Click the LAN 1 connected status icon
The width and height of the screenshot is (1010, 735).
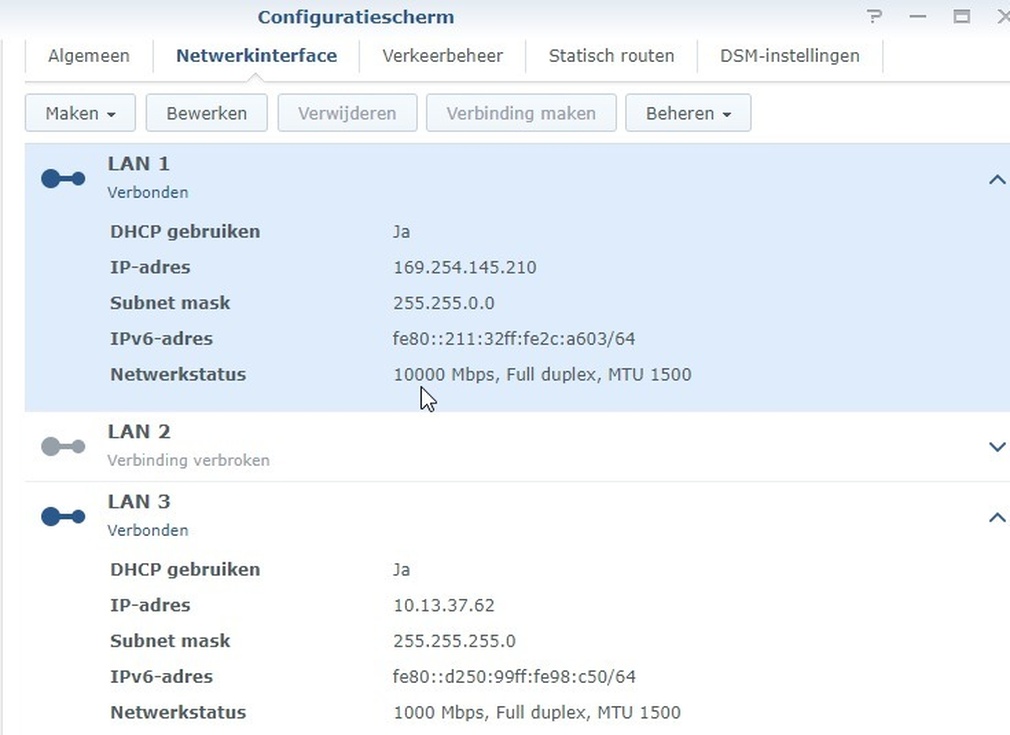point(63,179)
